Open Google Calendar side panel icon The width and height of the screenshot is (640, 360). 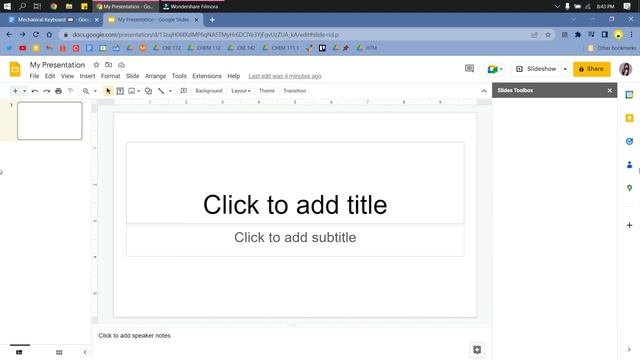tap(629, 95)
